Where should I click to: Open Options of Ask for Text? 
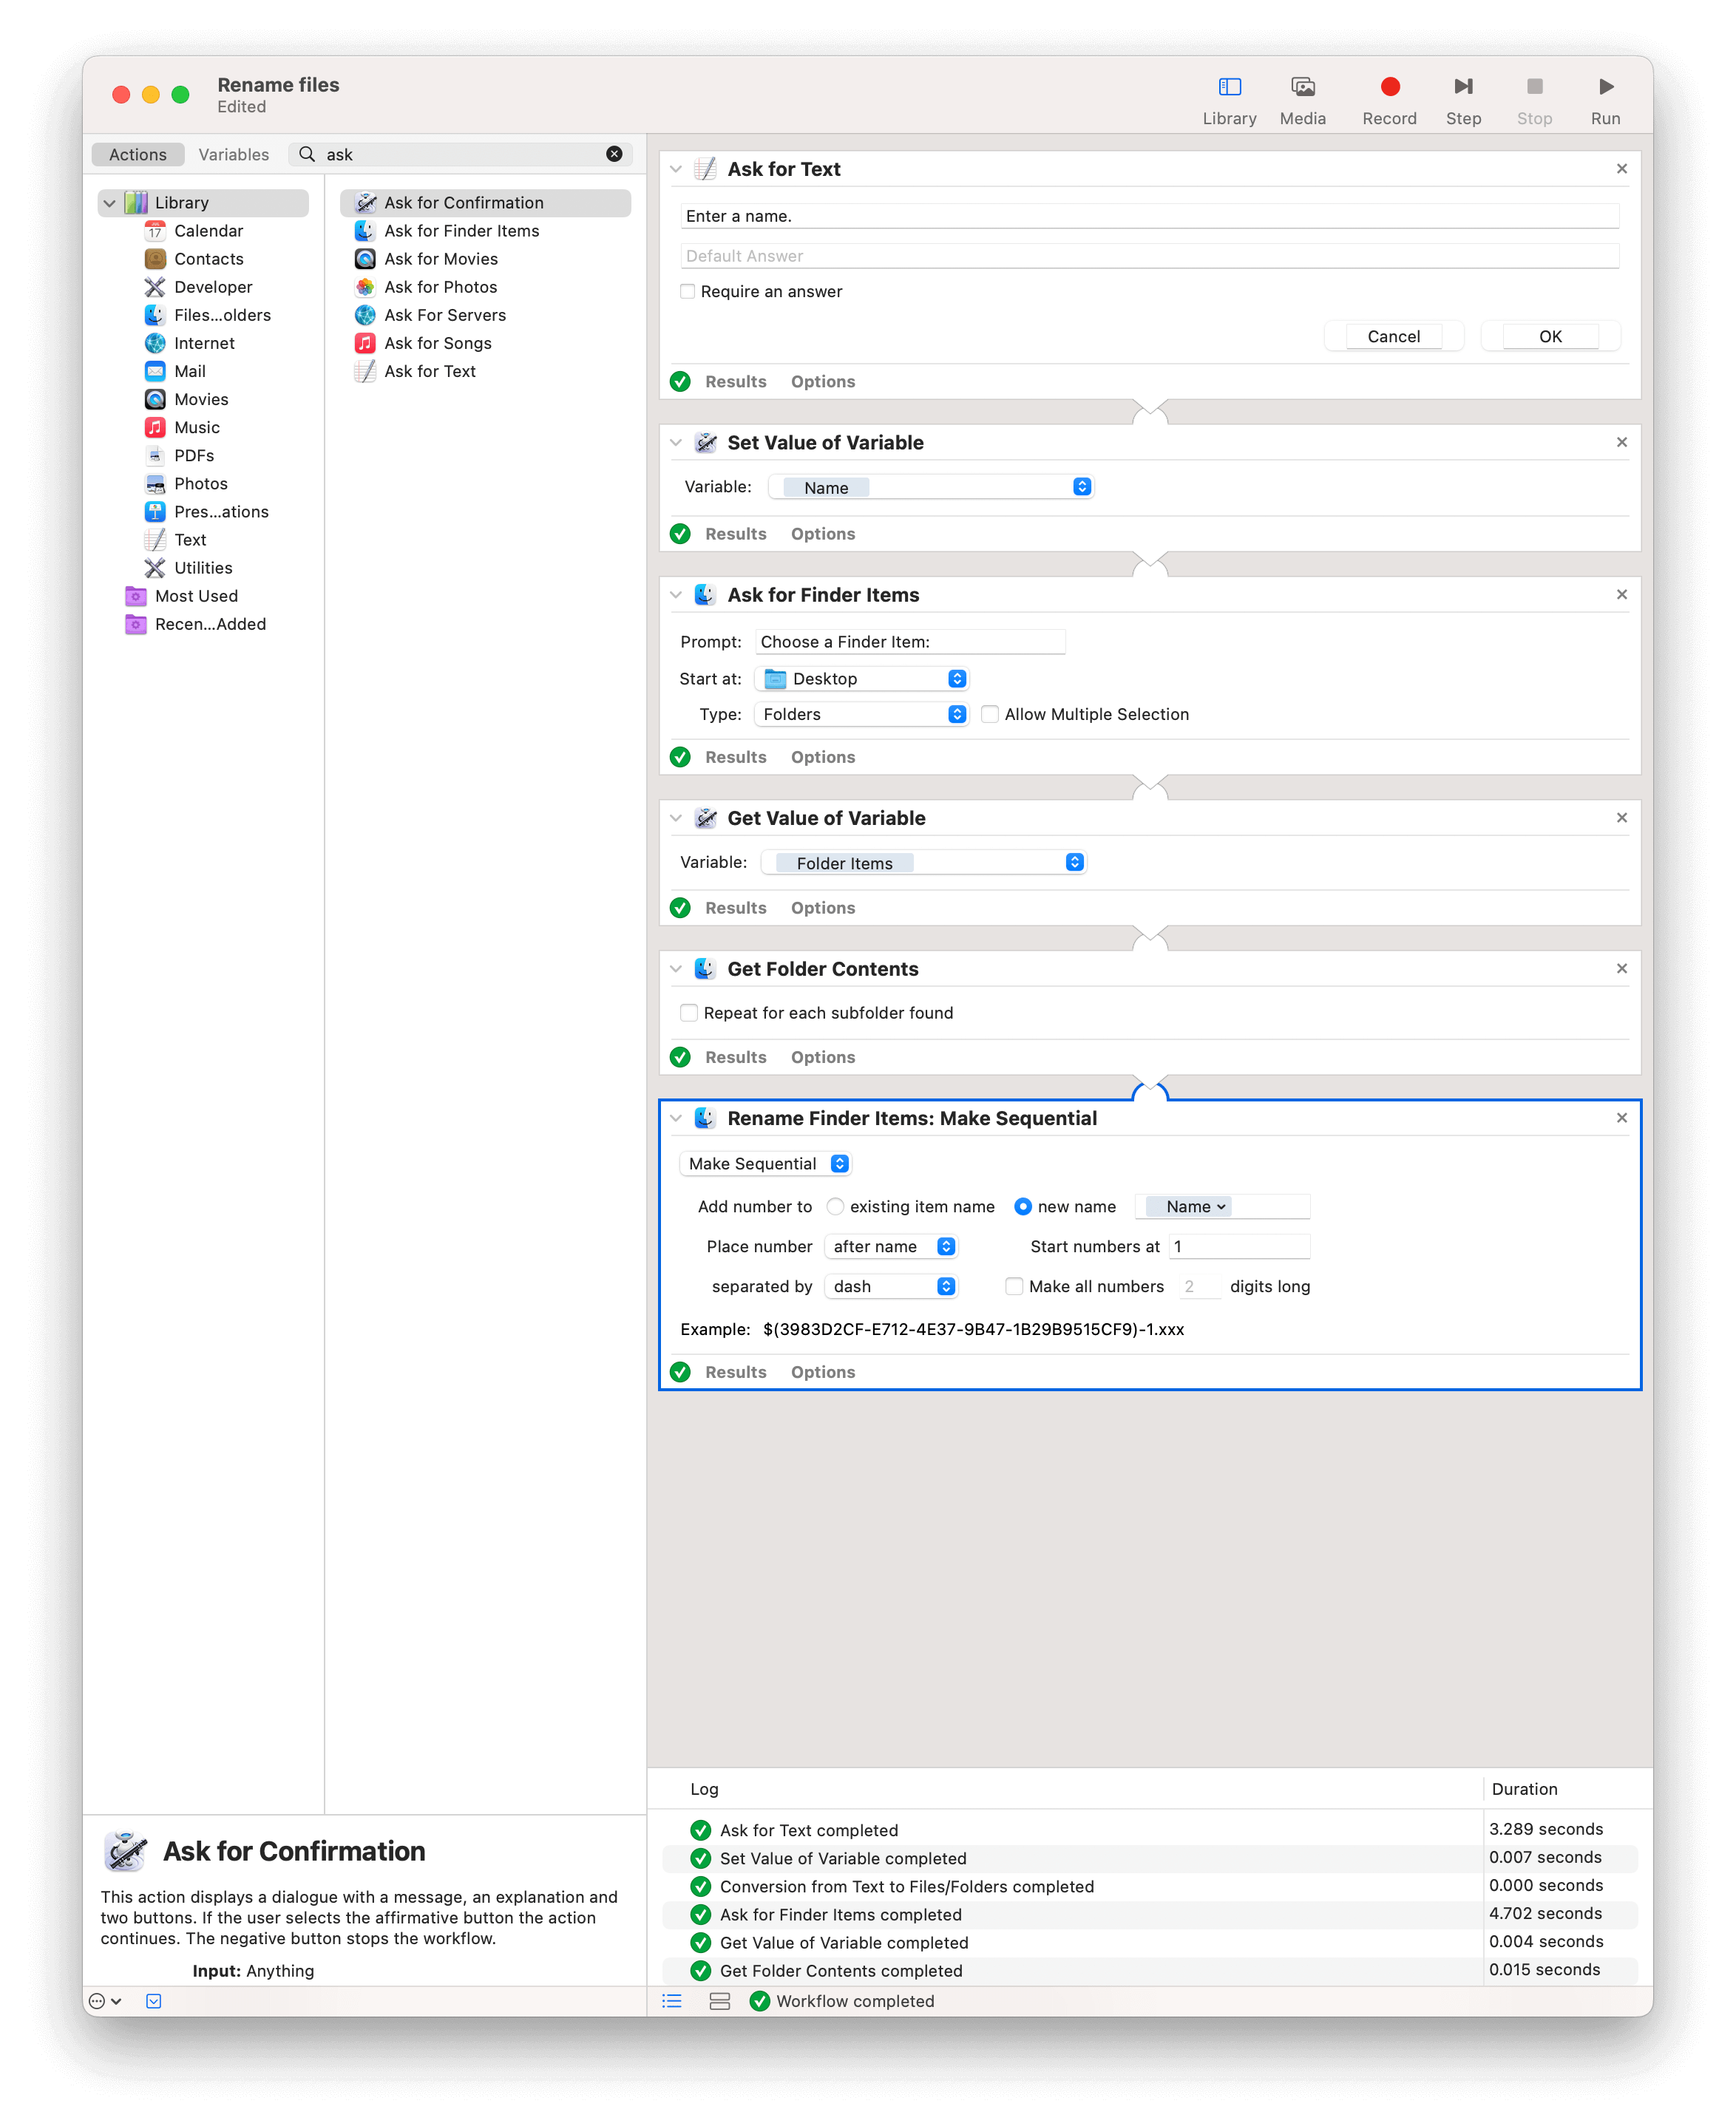coord(822,381)
